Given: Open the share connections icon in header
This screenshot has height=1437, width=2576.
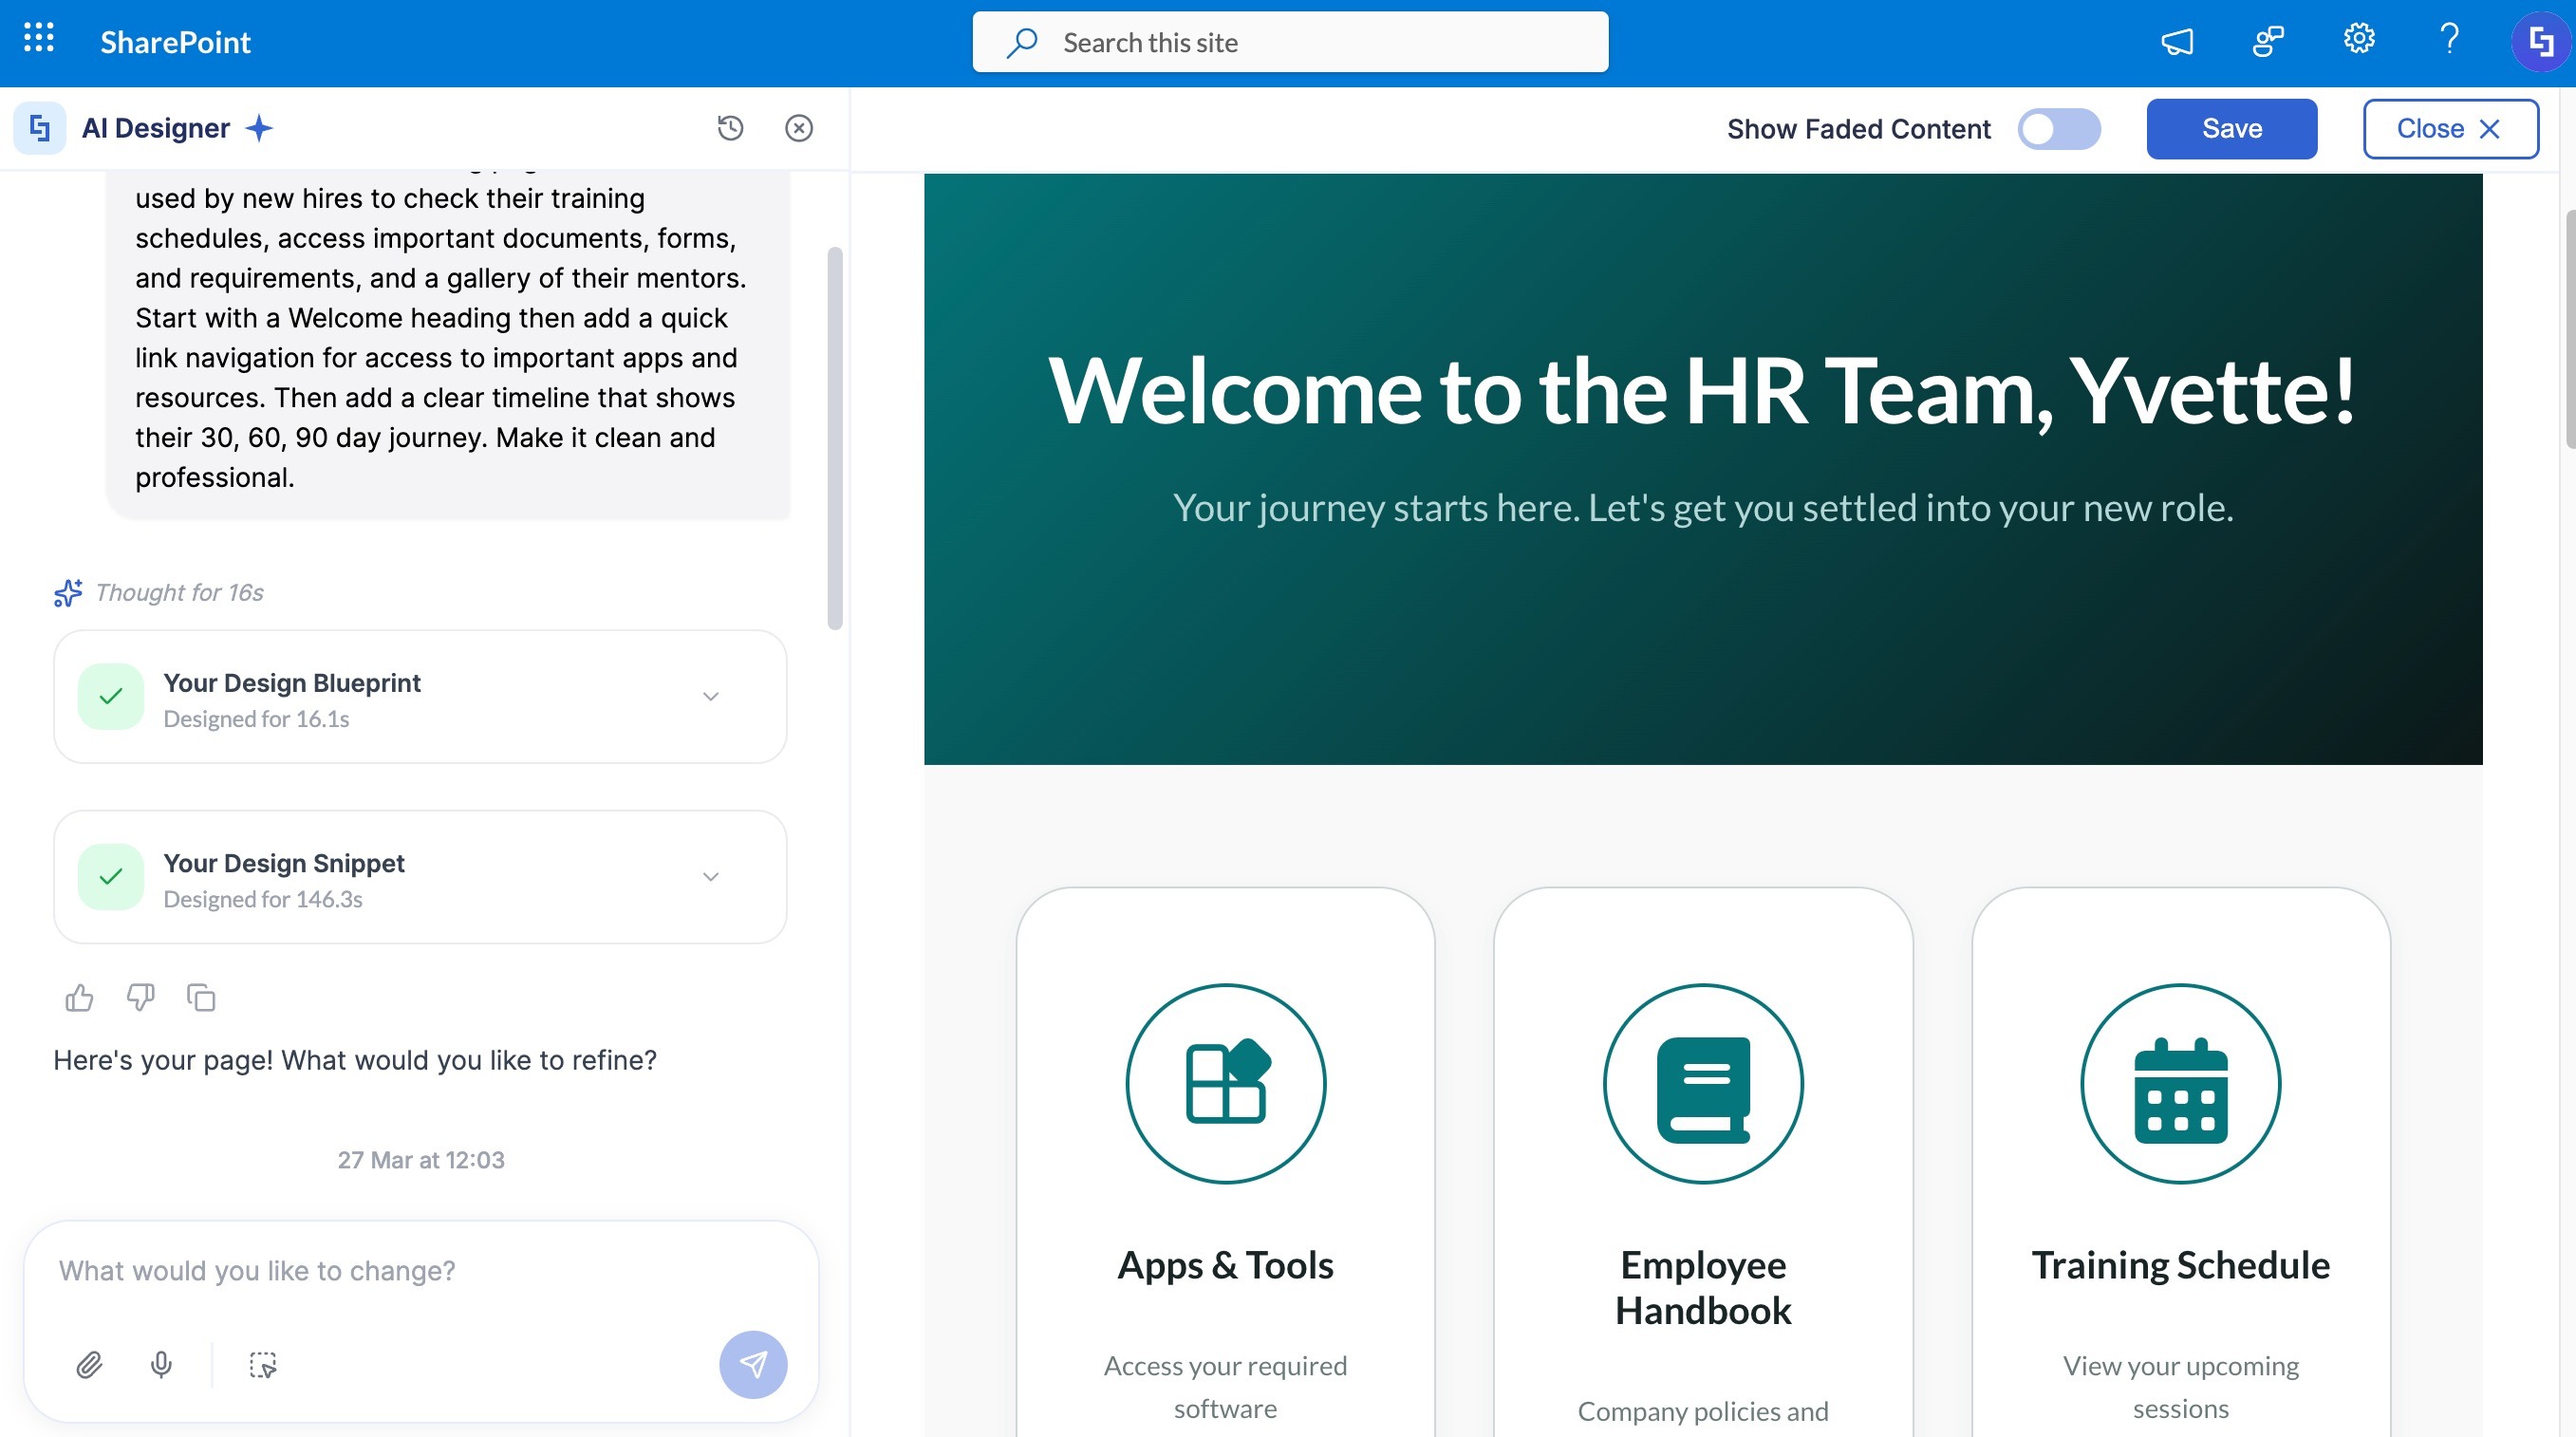Looking at the screenshot, I should [x=2268, y=41].
